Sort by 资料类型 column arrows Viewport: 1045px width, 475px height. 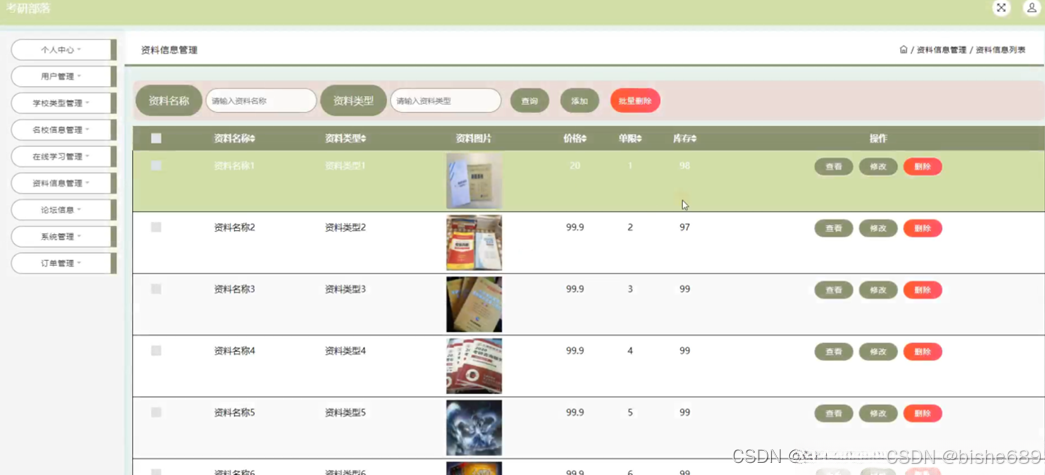click(363, 139)
